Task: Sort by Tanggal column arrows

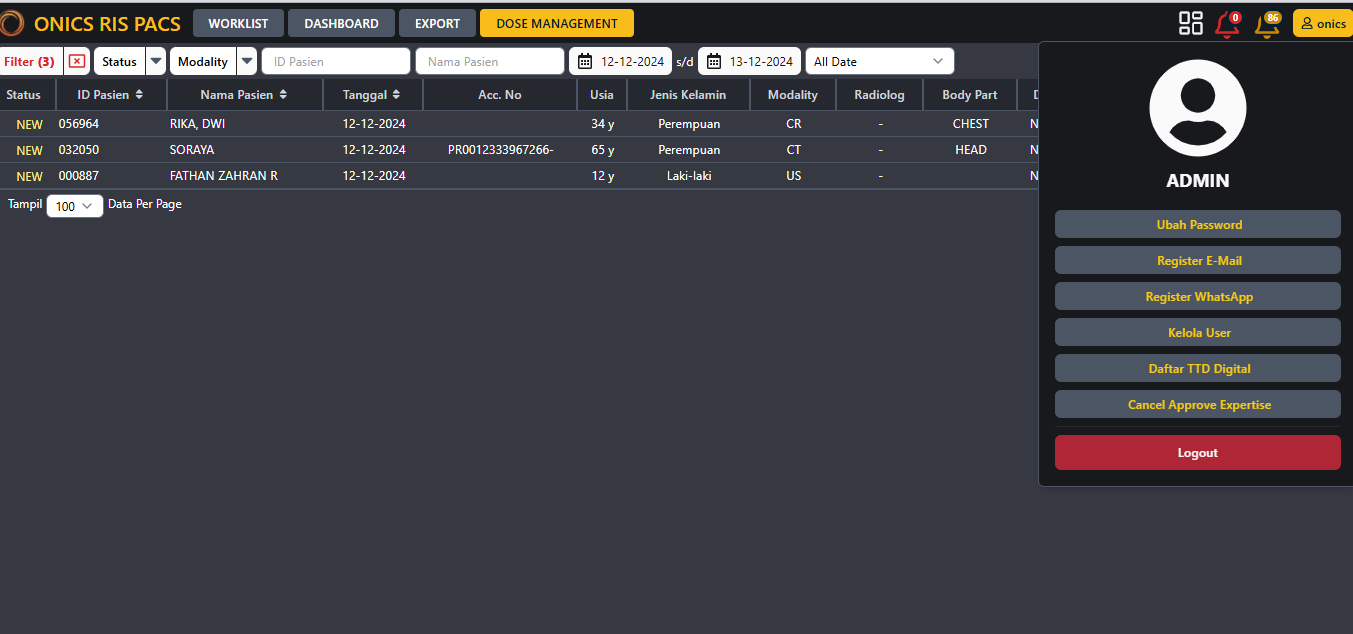Action: (x=396, y=95)
